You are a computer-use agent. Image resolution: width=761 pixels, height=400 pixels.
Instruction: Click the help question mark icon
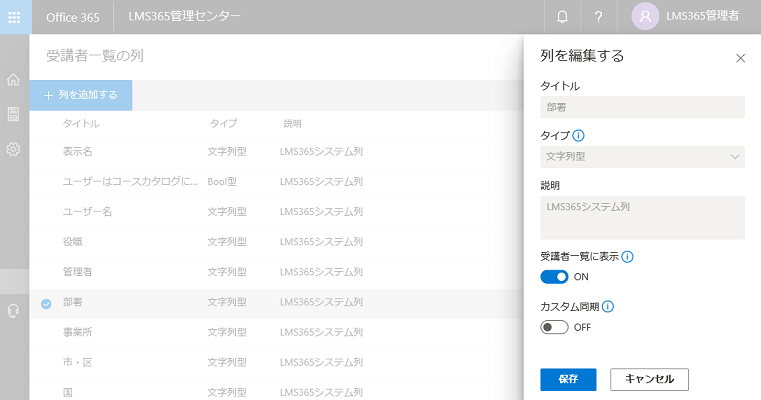click(x=598, y=17)
